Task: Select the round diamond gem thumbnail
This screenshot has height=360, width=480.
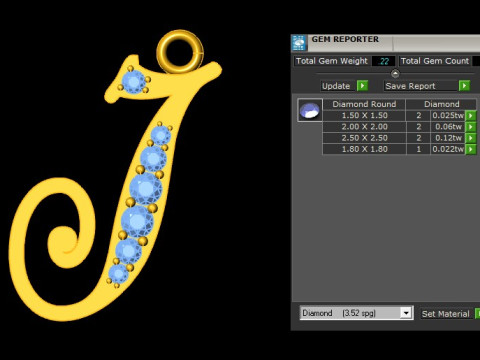Action: point(310,110)
